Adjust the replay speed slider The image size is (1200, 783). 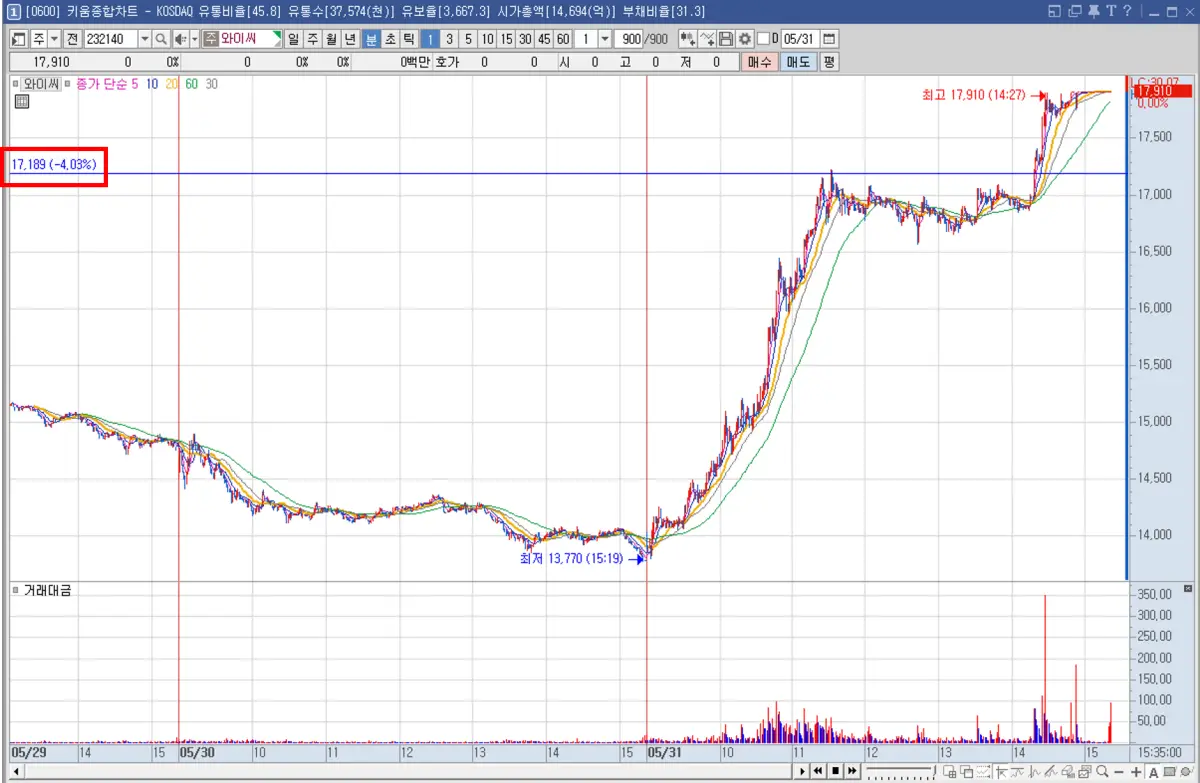901,772
